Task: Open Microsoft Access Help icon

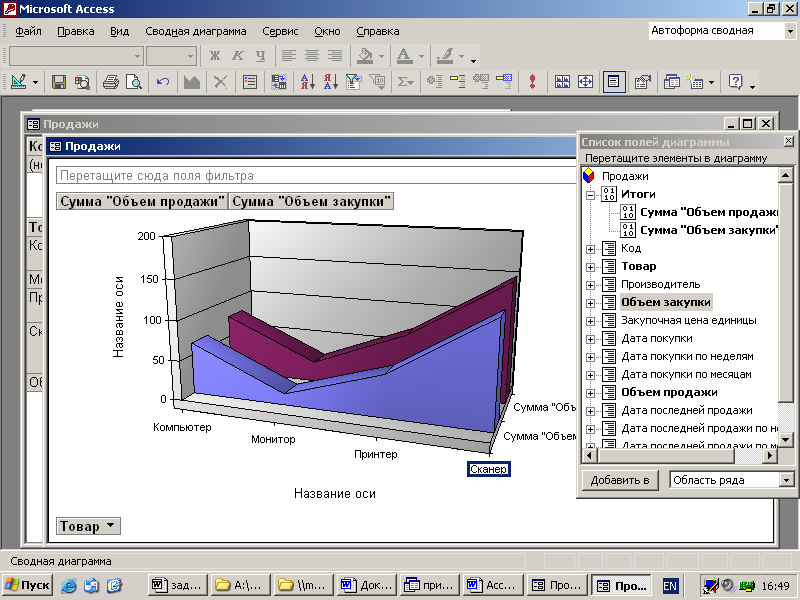Action: click(x=735, y=82)
